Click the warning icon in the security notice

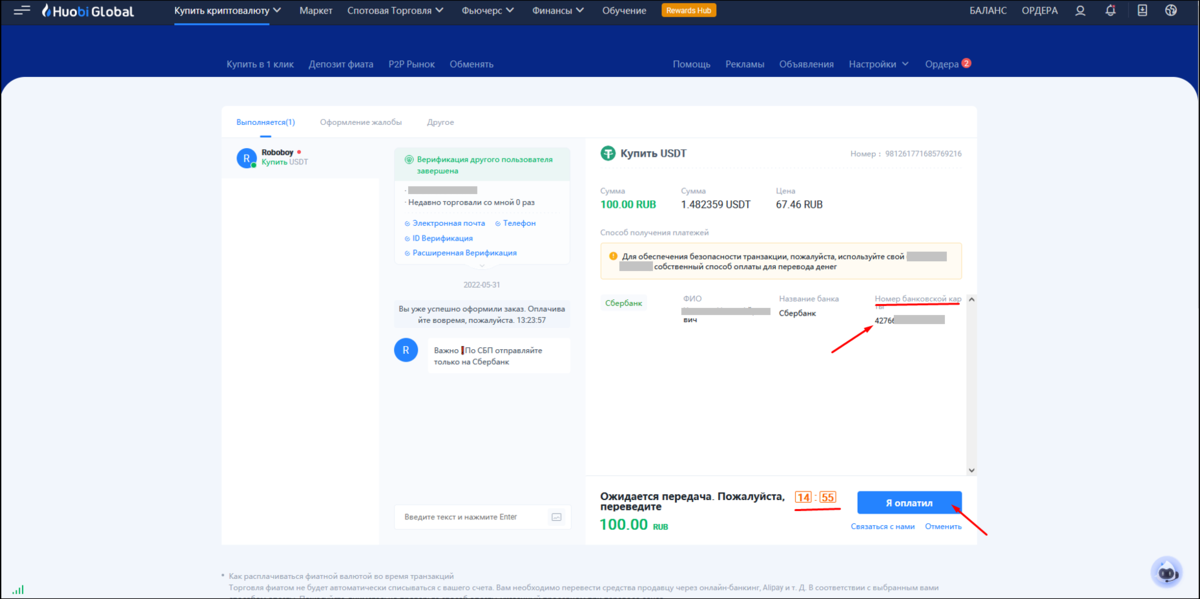point(614,257)
